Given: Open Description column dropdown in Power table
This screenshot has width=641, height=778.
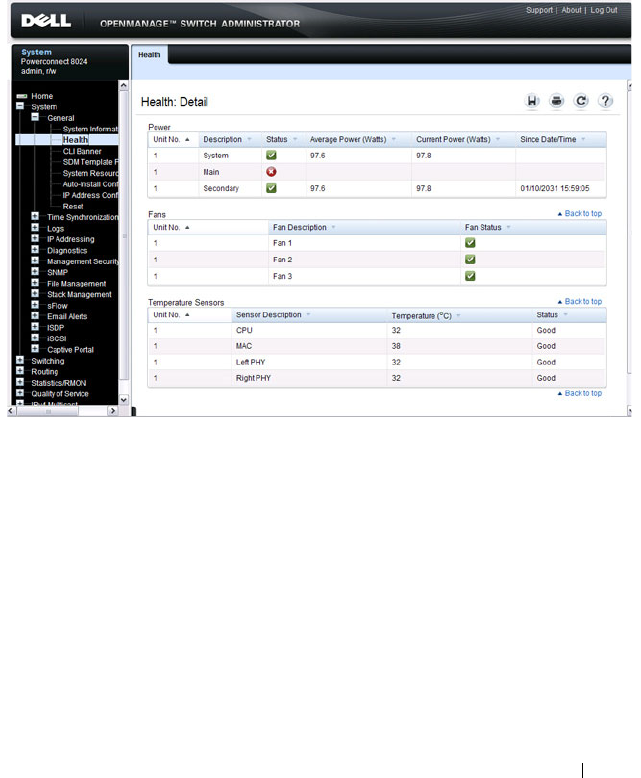Looking at the screenshot, I should click(250, 139).
